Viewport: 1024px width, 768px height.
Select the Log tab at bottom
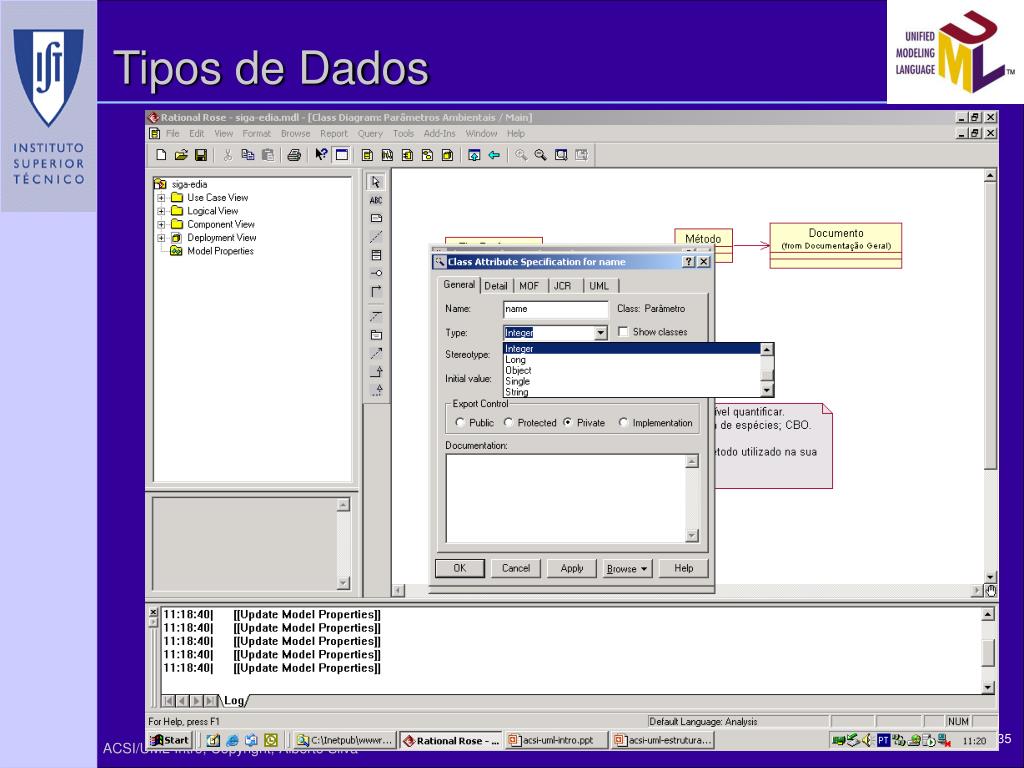tap(233, 701)
